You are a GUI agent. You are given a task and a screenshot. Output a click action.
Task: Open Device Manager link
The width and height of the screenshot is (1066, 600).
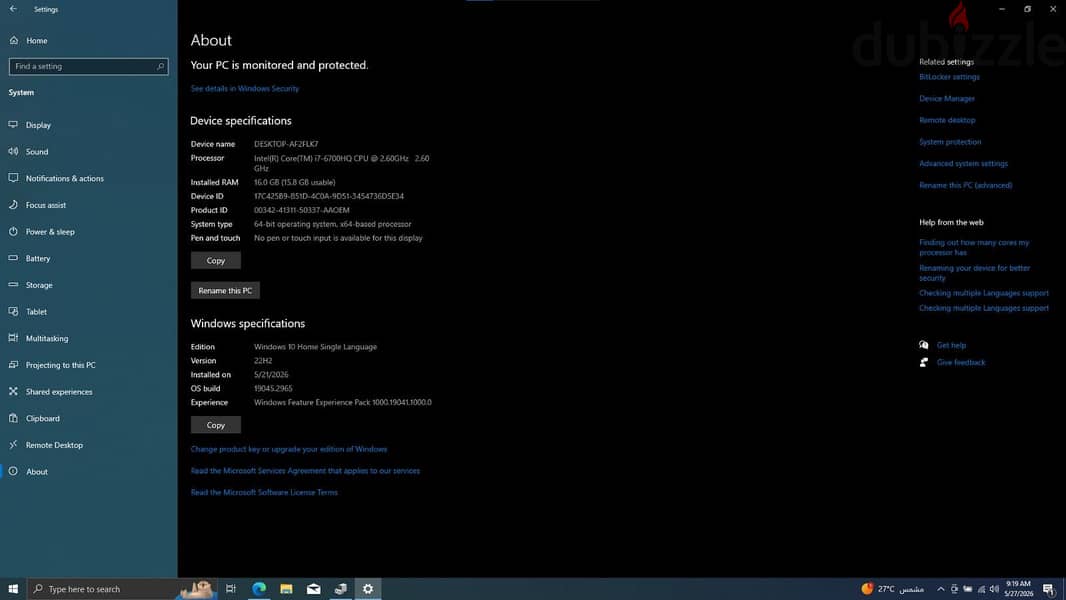(947, 99)
